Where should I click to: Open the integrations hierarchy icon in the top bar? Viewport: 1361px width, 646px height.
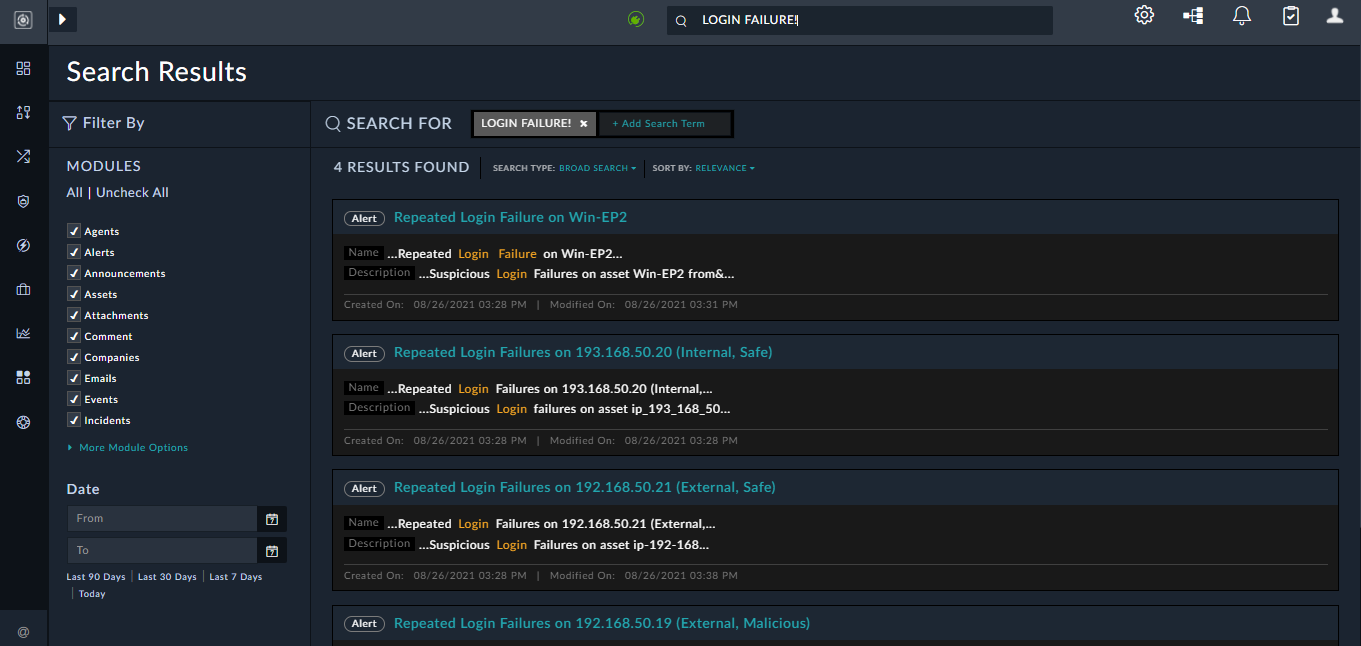click(x=1192, y=15)
